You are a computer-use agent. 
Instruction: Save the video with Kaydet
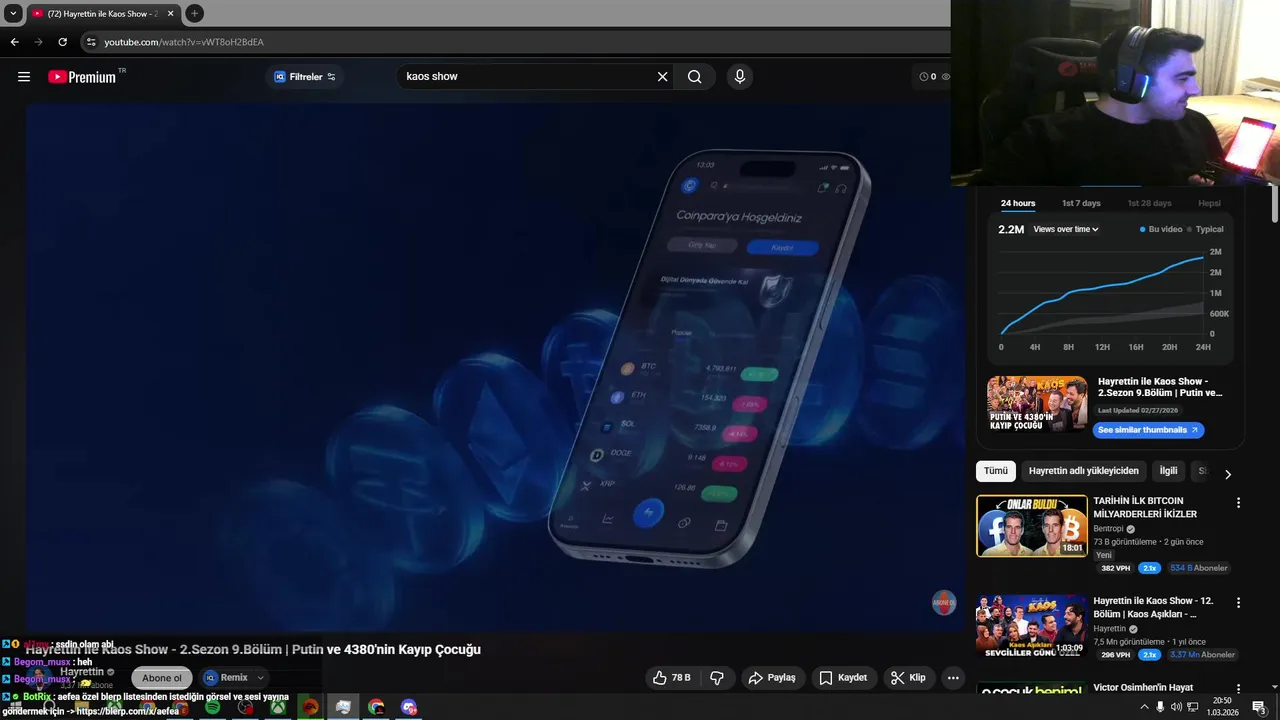(843, 678)
